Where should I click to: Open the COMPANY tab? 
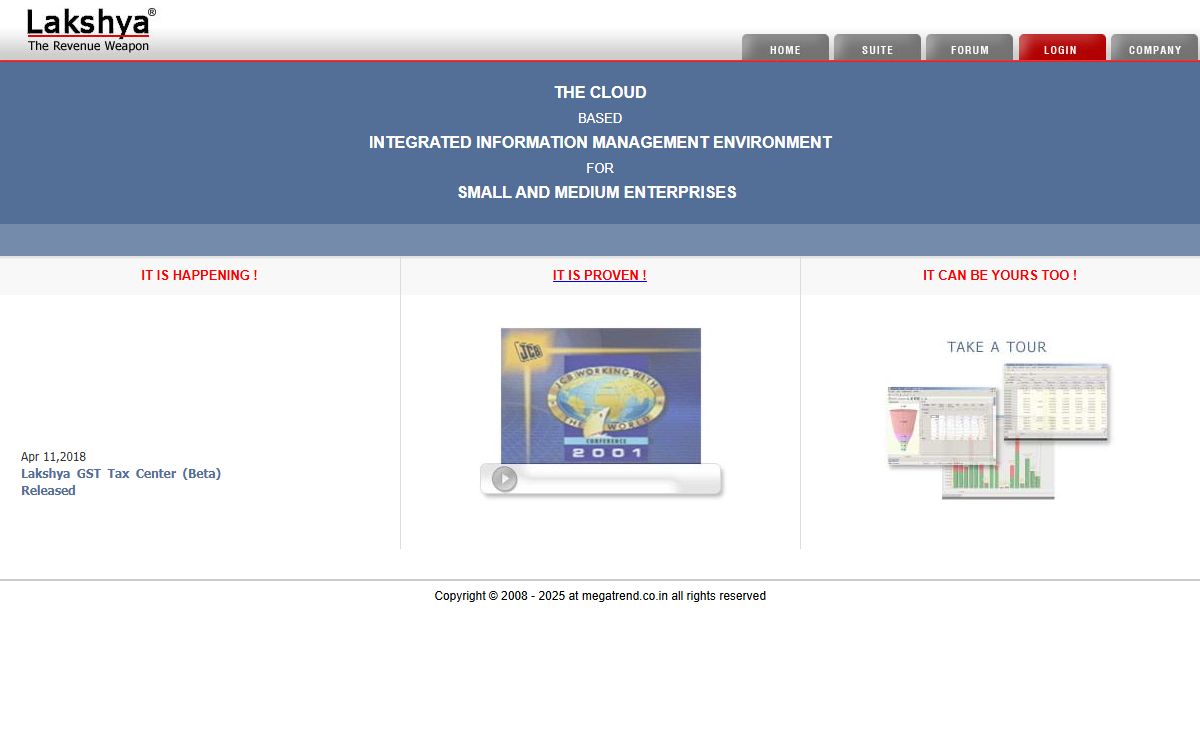pyautogui.click(x=1154, y=48)
